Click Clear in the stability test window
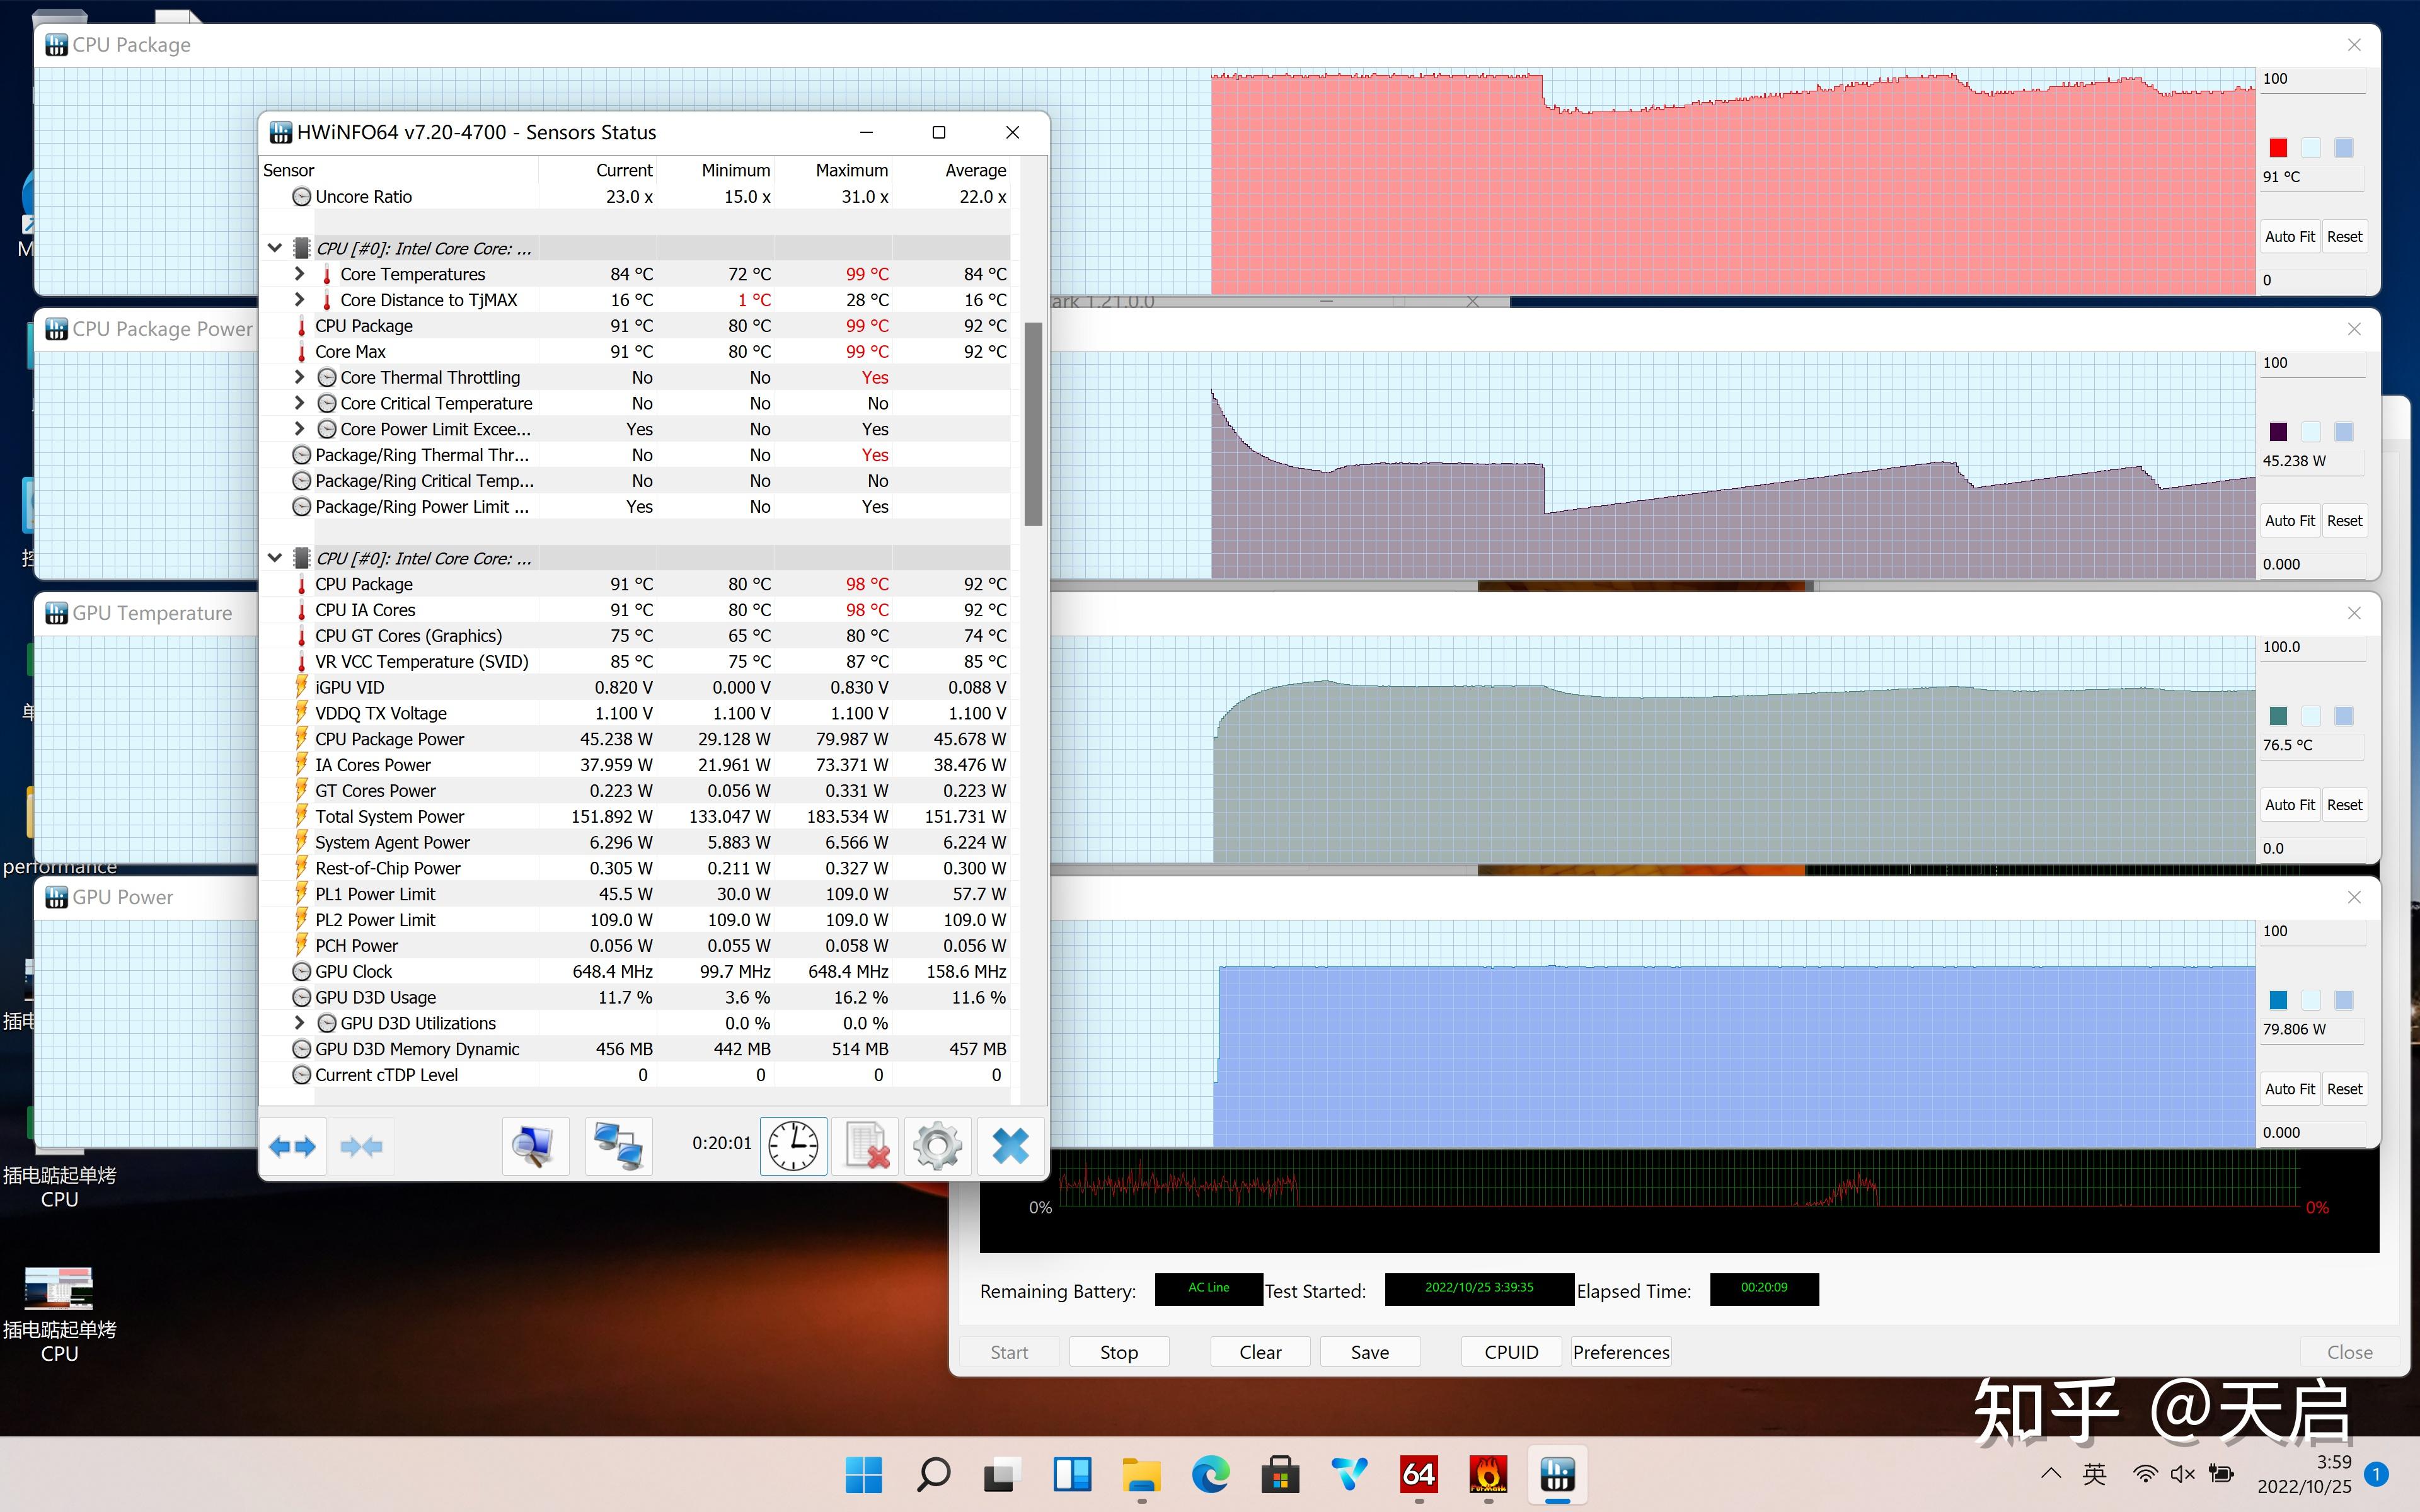Viewport: 2420px width, 1512px height. [1260, 1352]
